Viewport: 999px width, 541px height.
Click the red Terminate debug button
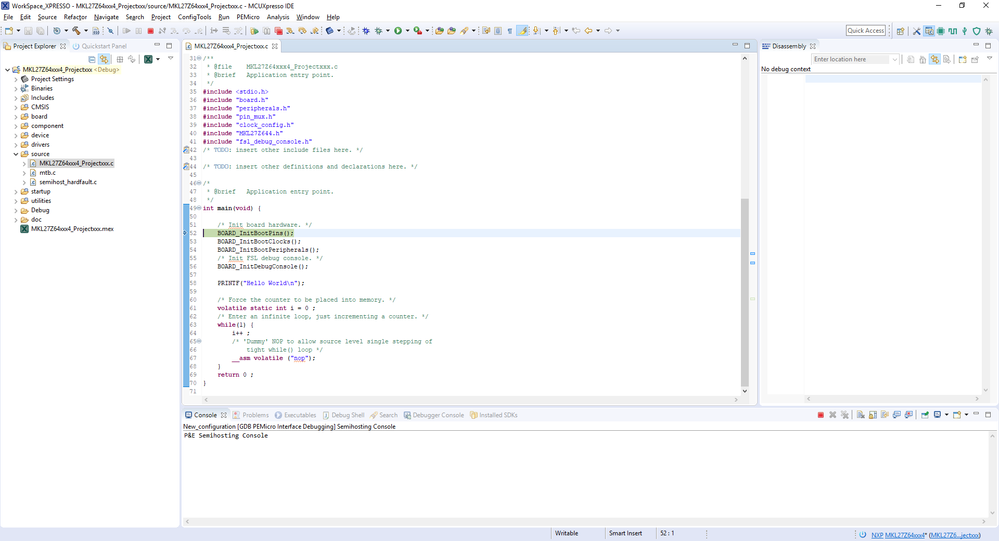tap(150, 31)
